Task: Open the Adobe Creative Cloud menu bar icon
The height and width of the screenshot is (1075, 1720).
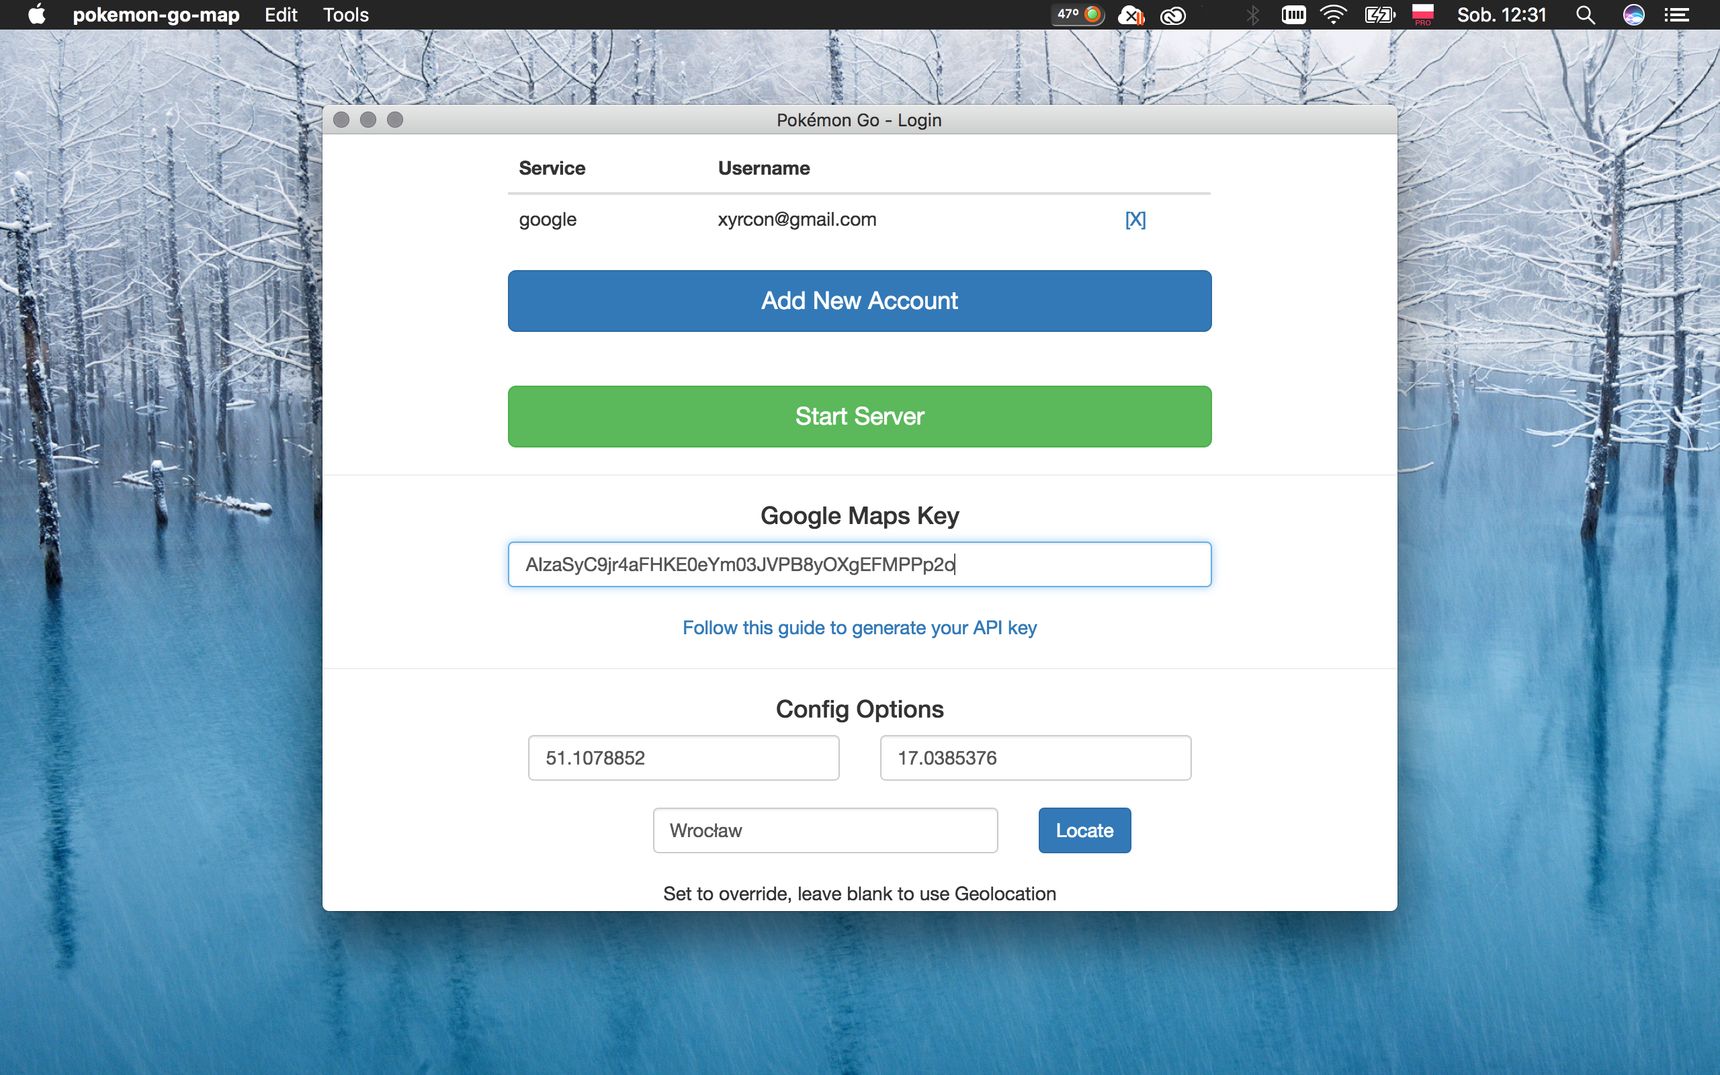Action: [x=1173, y=15]
